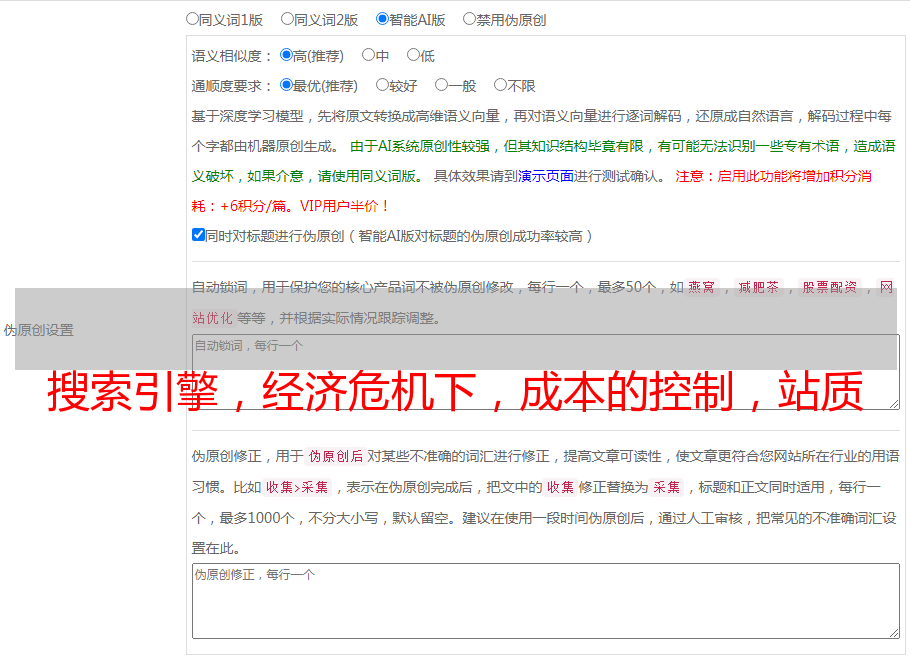Grab resize handle of 伪原创修正 textarea
The image size is (911, 658).
tap(894, 633)
